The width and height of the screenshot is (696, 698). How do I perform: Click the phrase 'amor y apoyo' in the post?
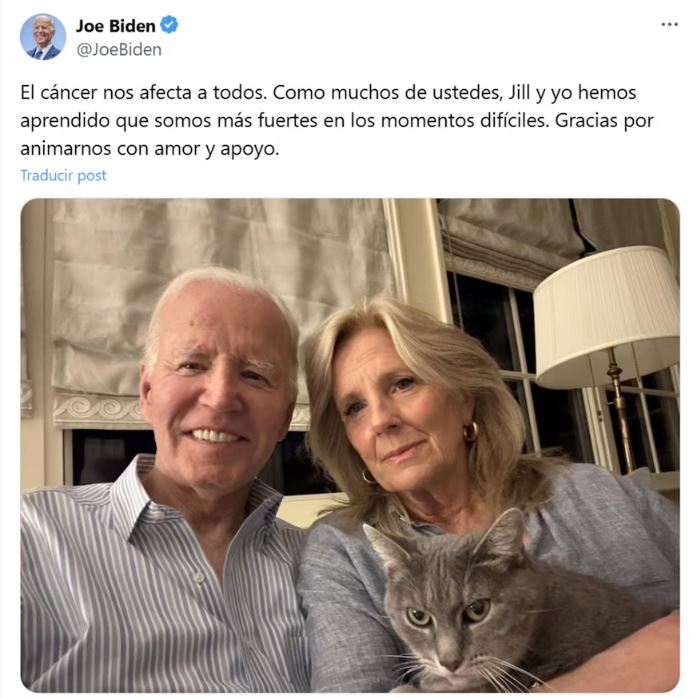[x=217, y=149]
